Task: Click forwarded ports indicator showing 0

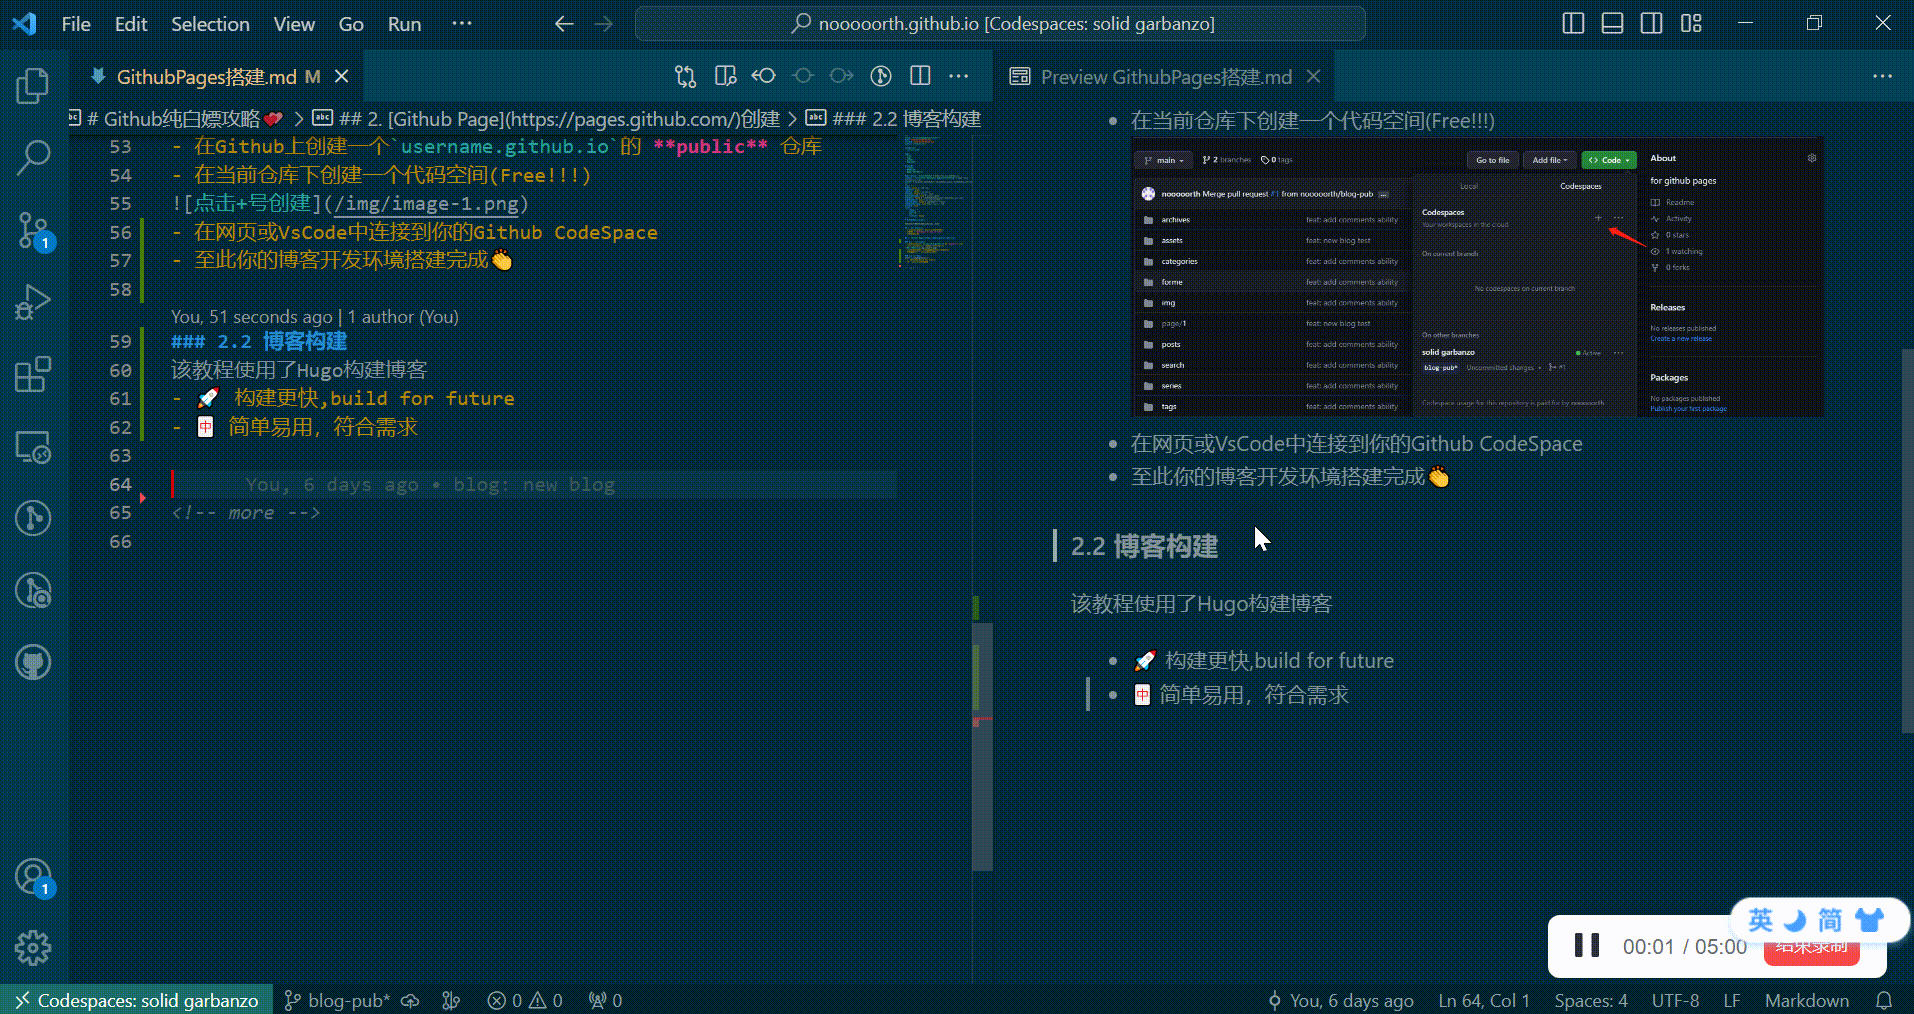Action: 605,1000
